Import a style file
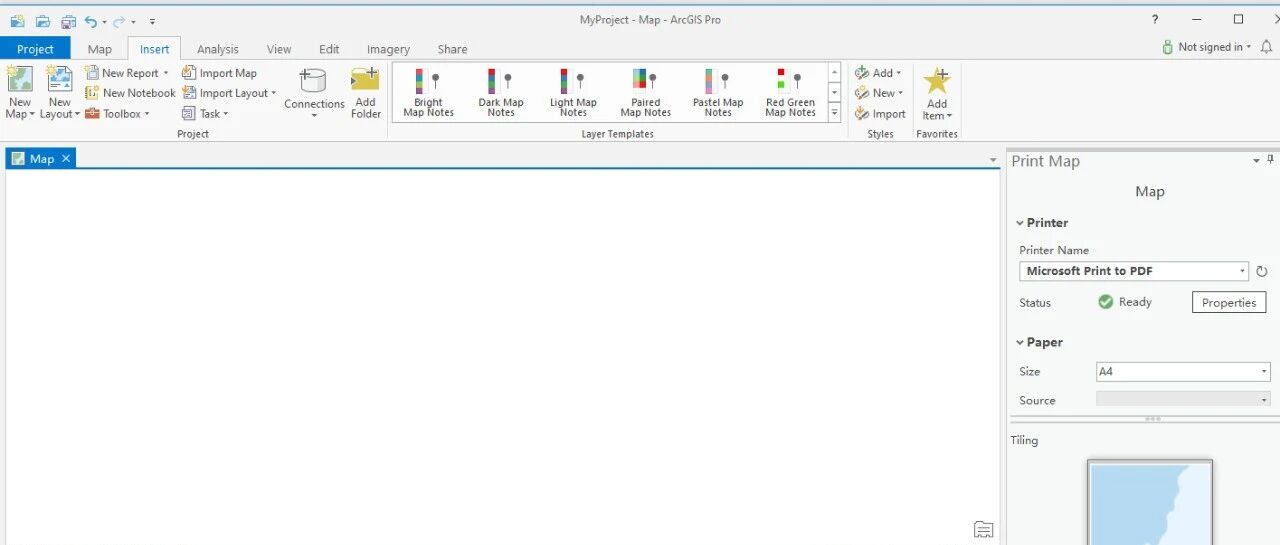 pos(880,114)
